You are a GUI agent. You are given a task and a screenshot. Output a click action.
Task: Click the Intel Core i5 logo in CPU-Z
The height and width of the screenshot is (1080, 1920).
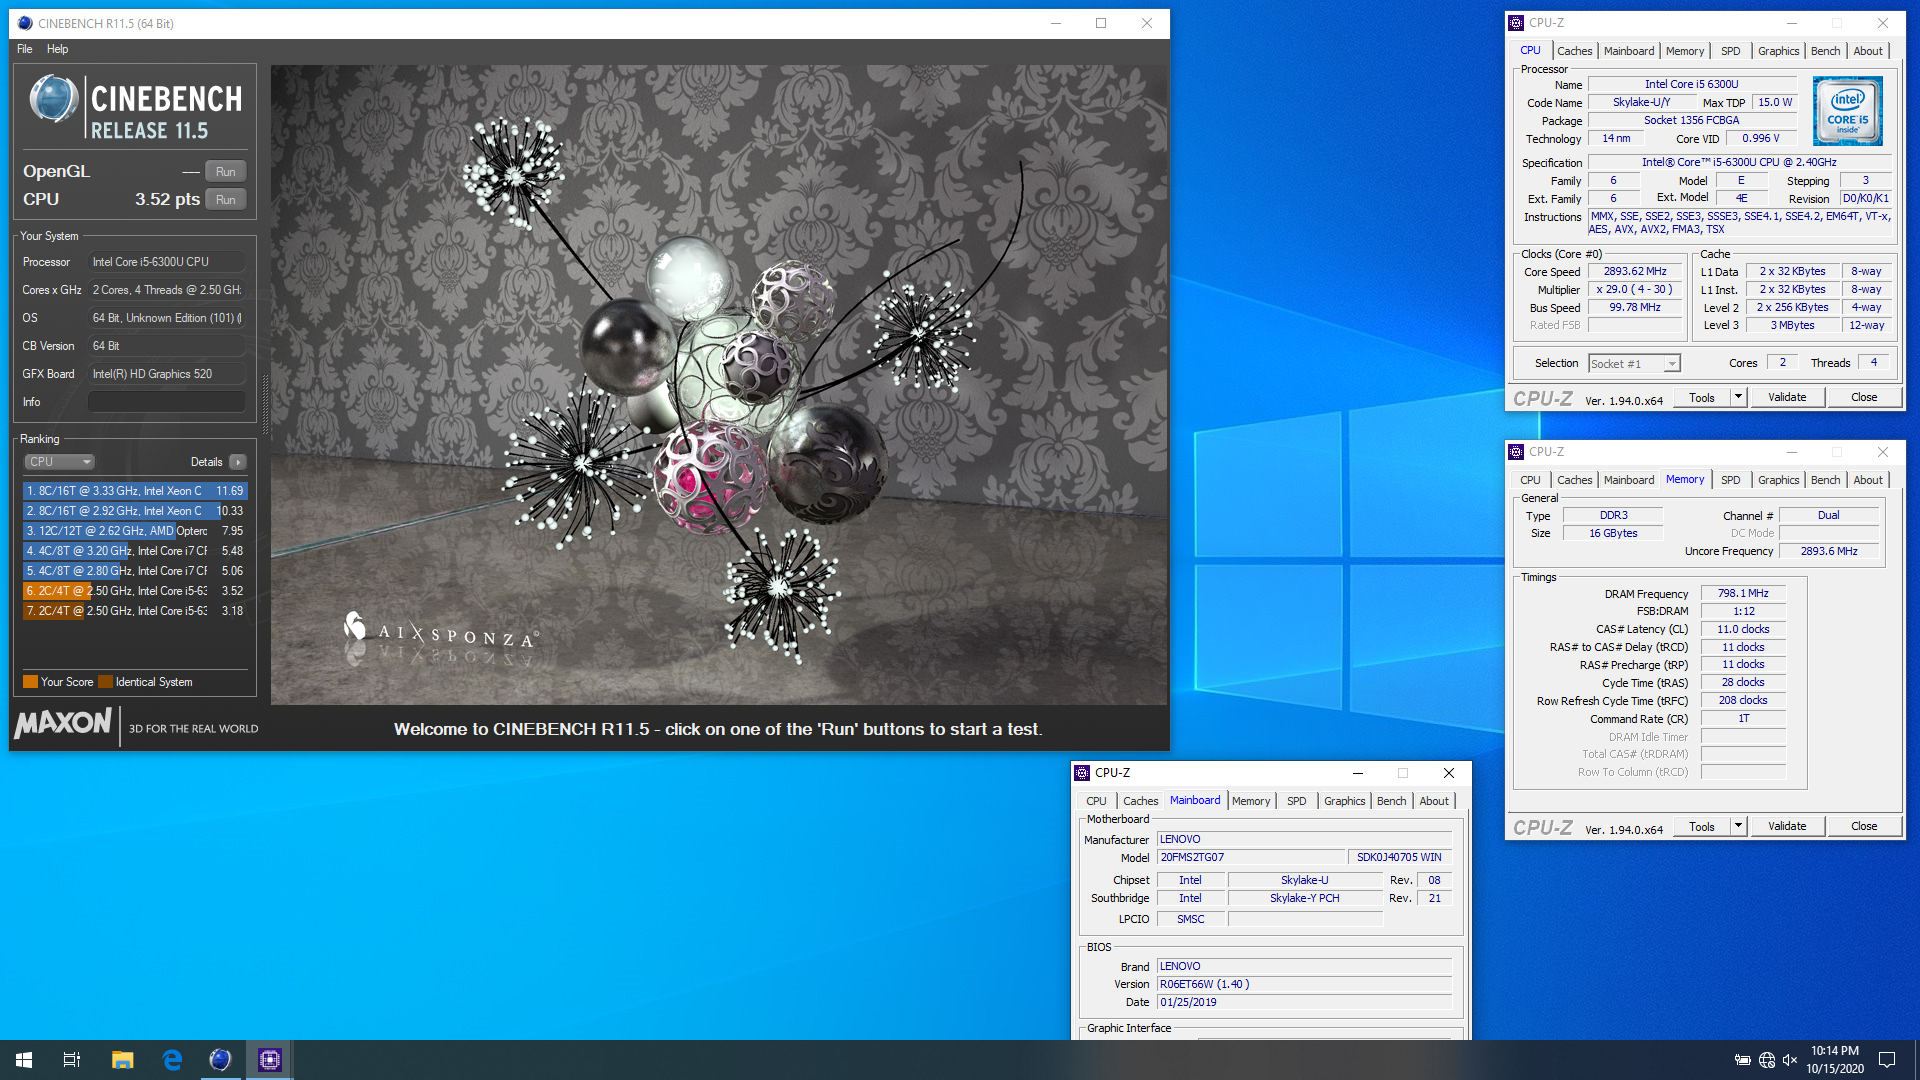point(1847,111)
